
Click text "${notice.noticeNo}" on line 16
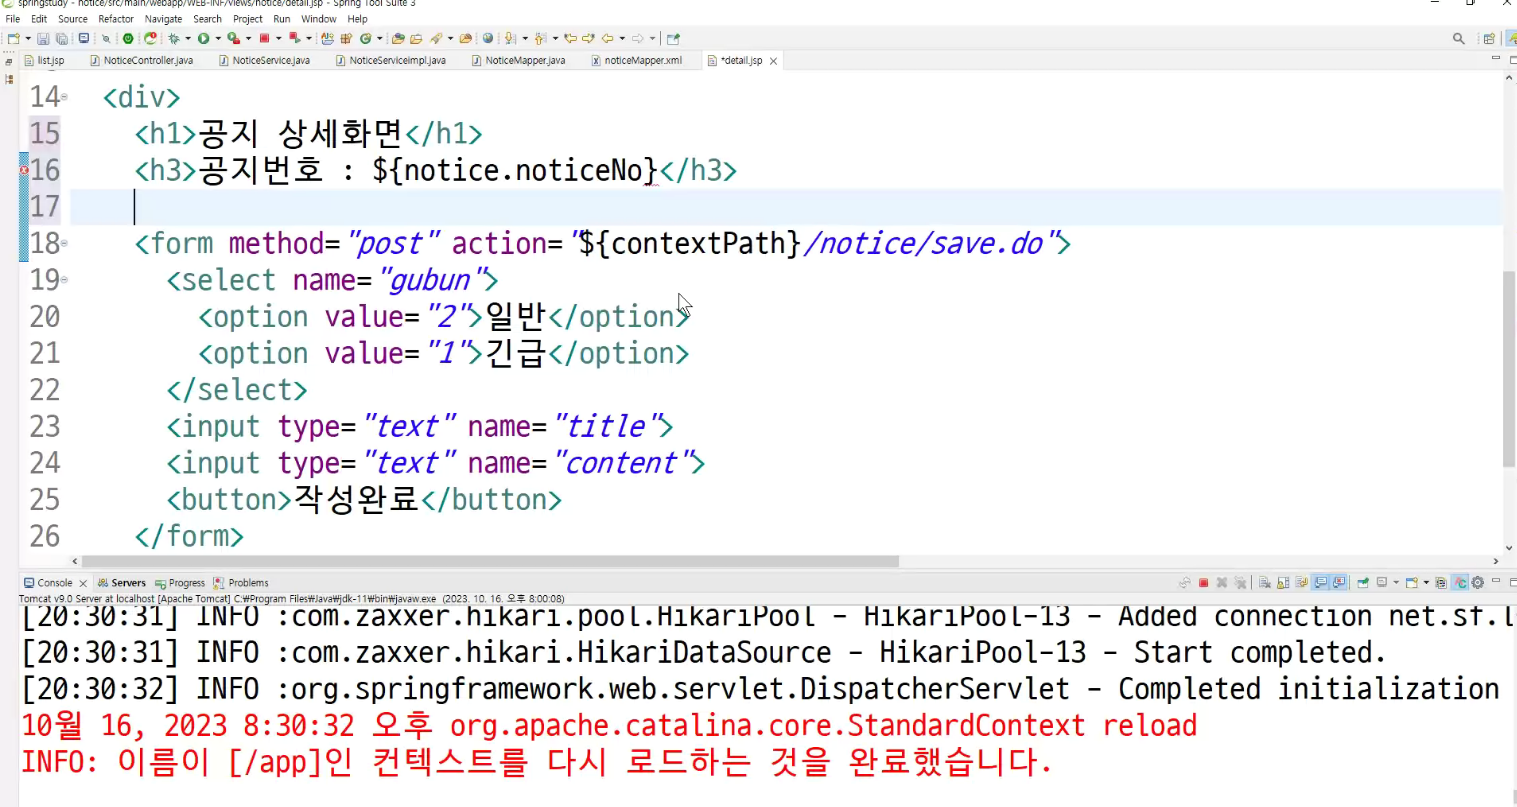(x=515, y=170)
